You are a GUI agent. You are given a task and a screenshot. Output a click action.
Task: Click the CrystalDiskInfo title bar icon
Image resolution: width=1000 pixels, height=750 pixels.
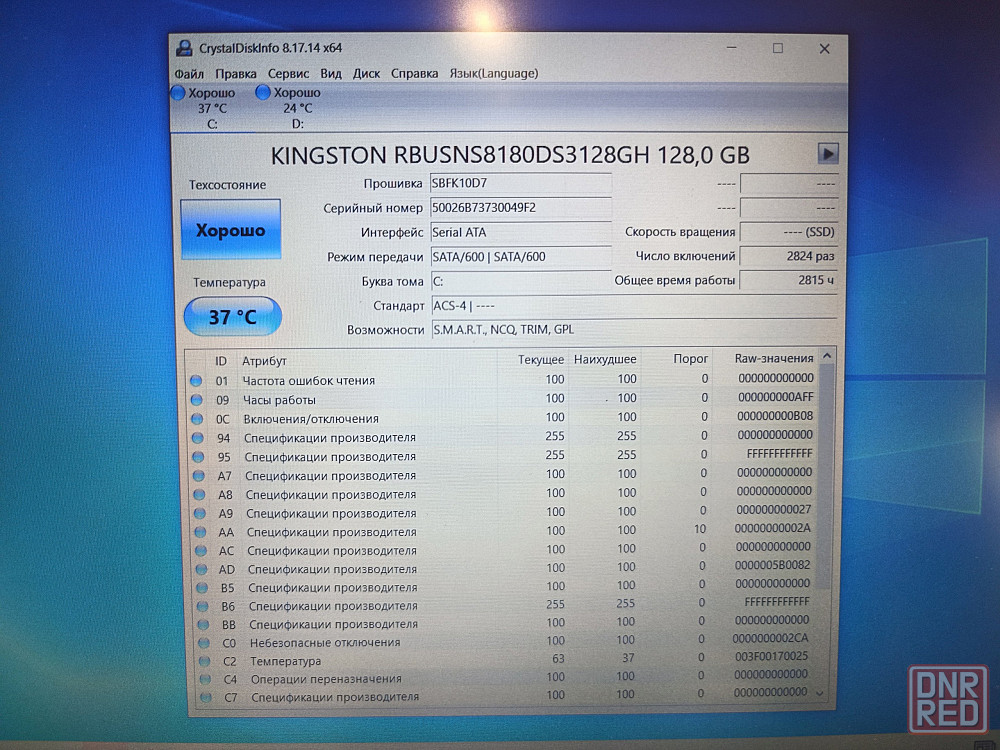coord(184,48)
